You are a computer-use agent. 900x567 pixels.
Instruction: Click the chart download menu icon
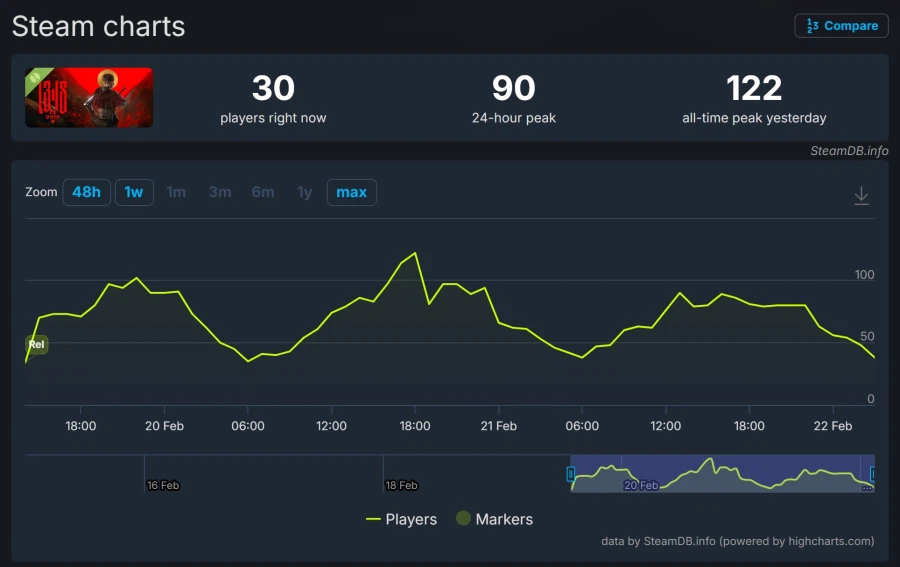pyautogui.click(x=861, y=196)
